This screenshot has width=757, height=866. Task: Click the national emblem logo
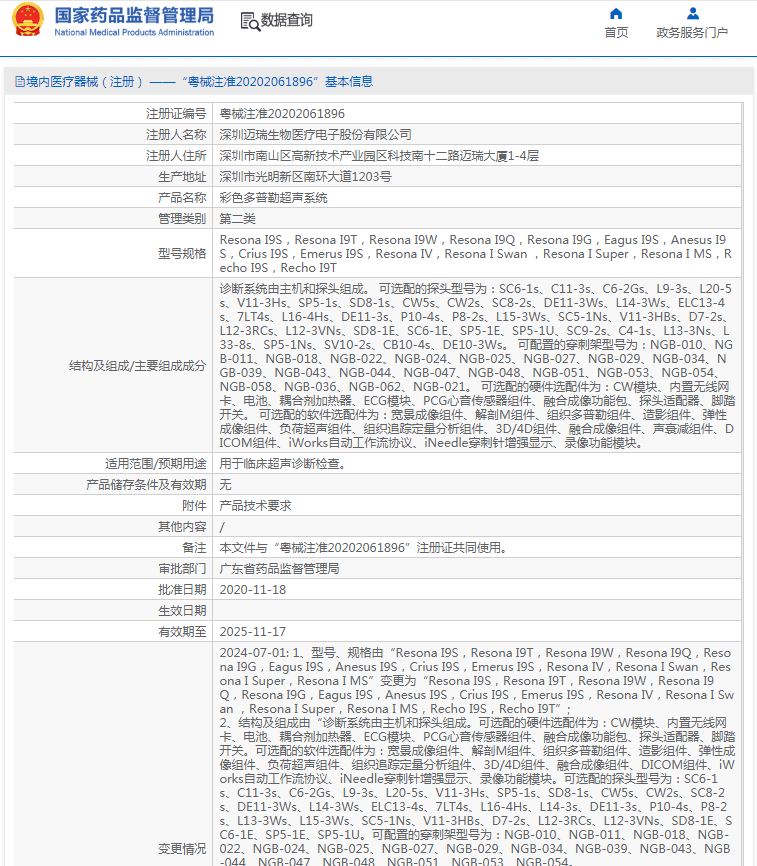[x=28, y=20]
